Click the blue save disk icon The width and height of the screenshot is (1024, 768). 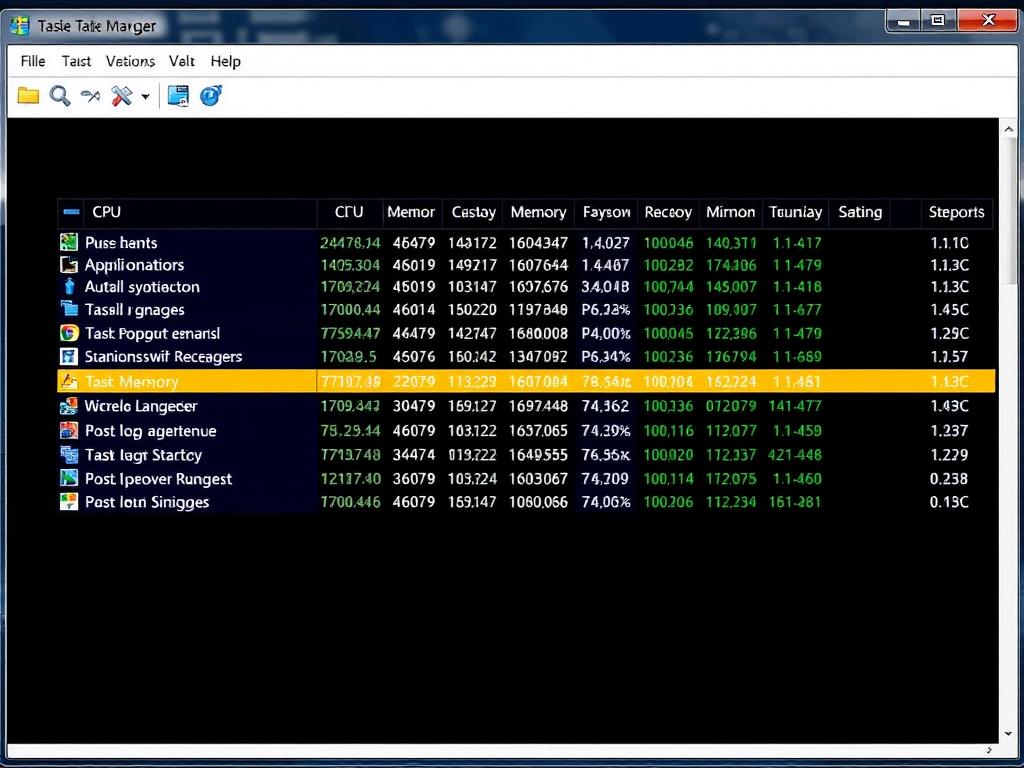pyautogui.click(x=178, y=96)
